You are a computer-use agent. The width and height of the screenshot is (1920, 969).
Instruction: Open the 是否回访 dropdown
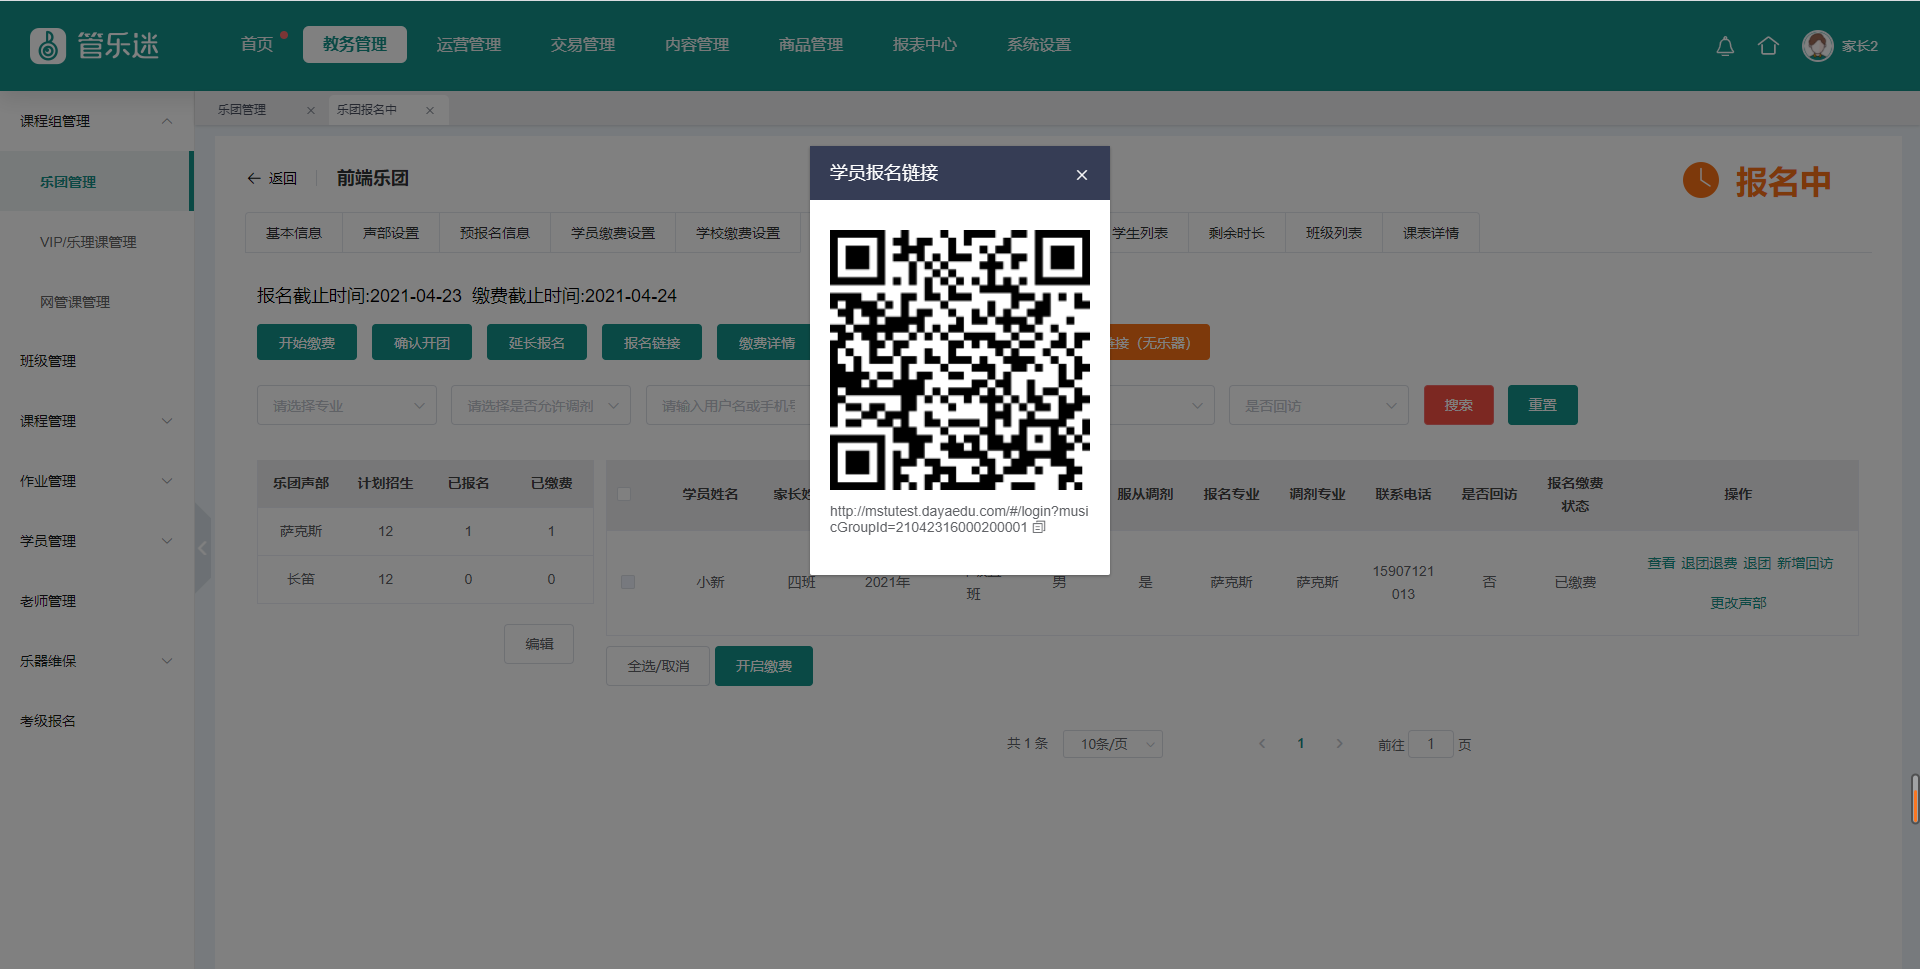[x=1318, y=405]
